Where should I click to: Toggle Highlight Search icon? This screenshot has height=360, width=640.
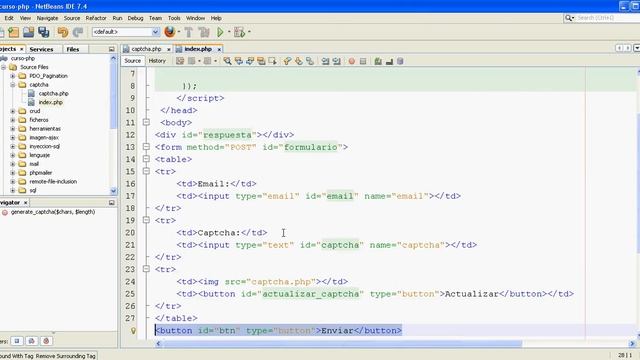(x=261, y=61)
